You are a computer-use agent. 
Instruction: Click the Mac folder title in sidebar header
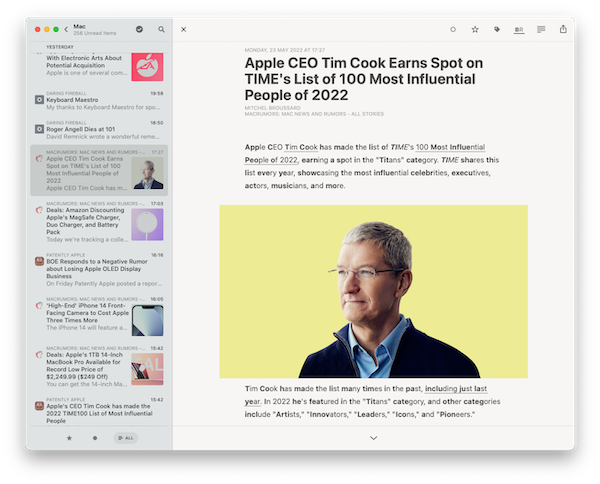[80, 26]
